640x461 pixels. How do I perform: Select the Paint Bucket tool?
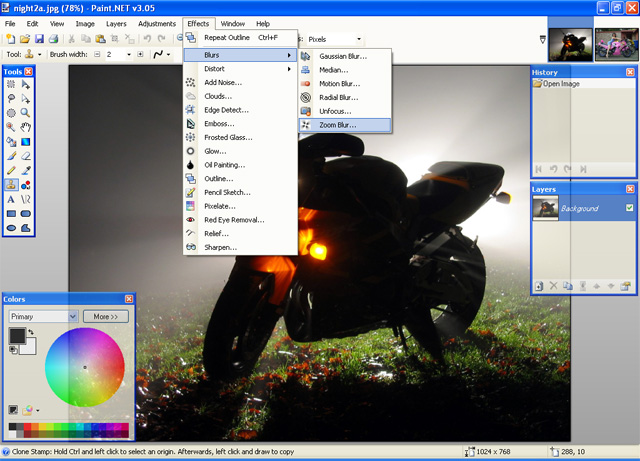pyautogui.click(x=11, y=142)
